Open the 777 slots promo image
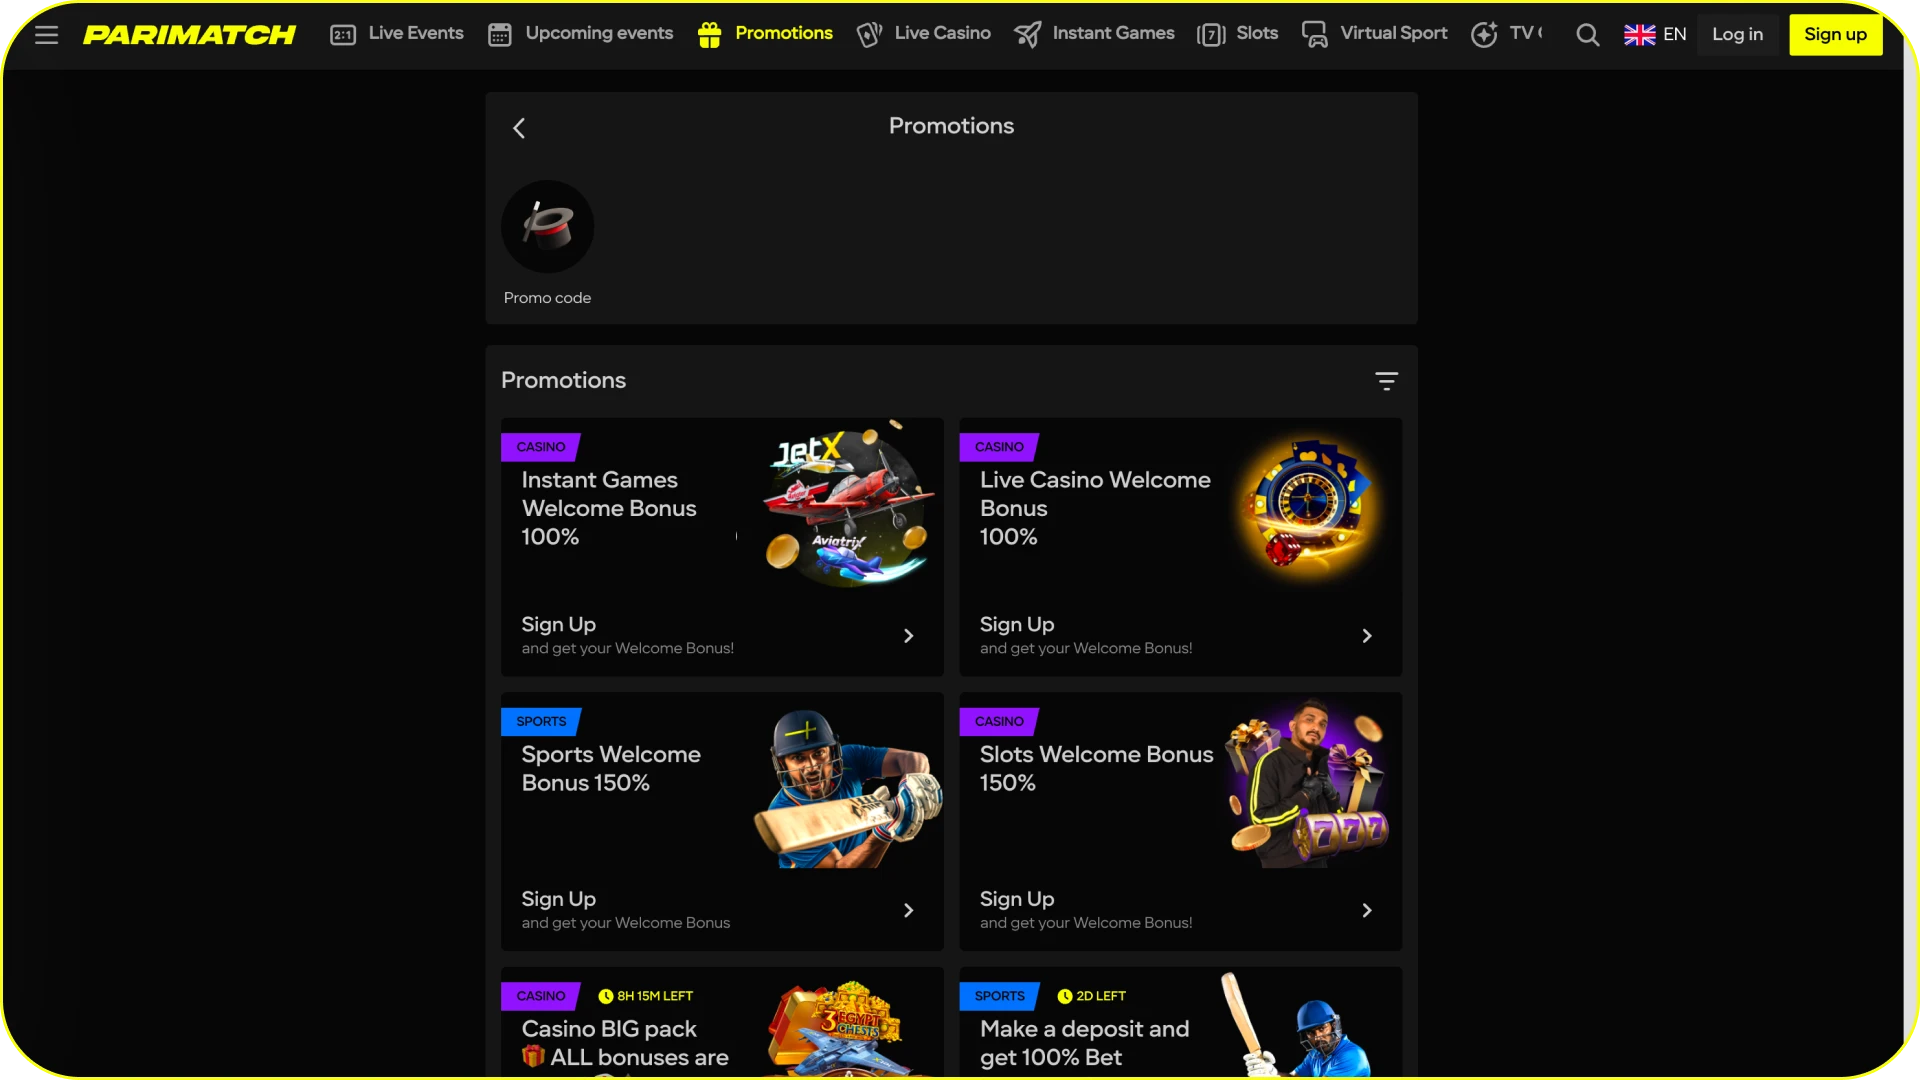The height and width of the screenshot is (1080, 1920). [1308, 783]
